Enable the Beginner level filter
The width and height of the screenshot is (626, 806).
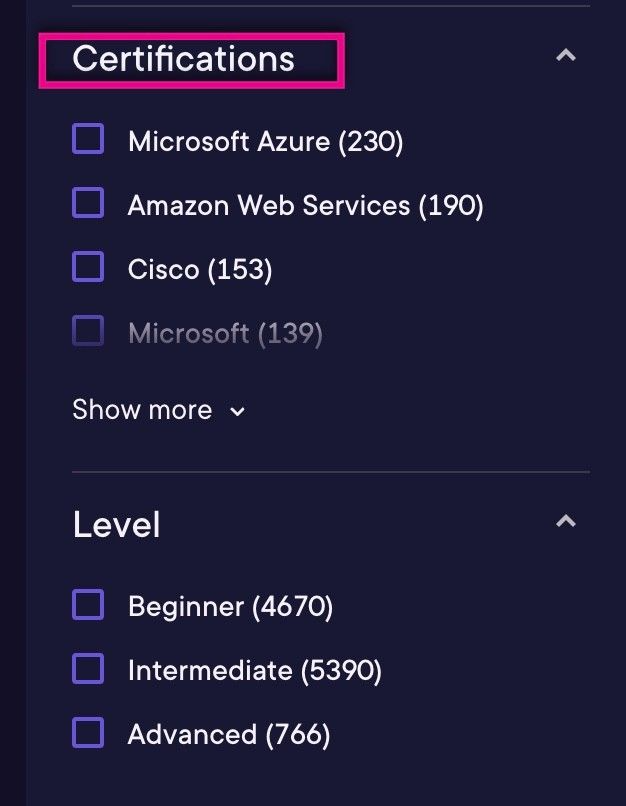[x=88, y=604]
